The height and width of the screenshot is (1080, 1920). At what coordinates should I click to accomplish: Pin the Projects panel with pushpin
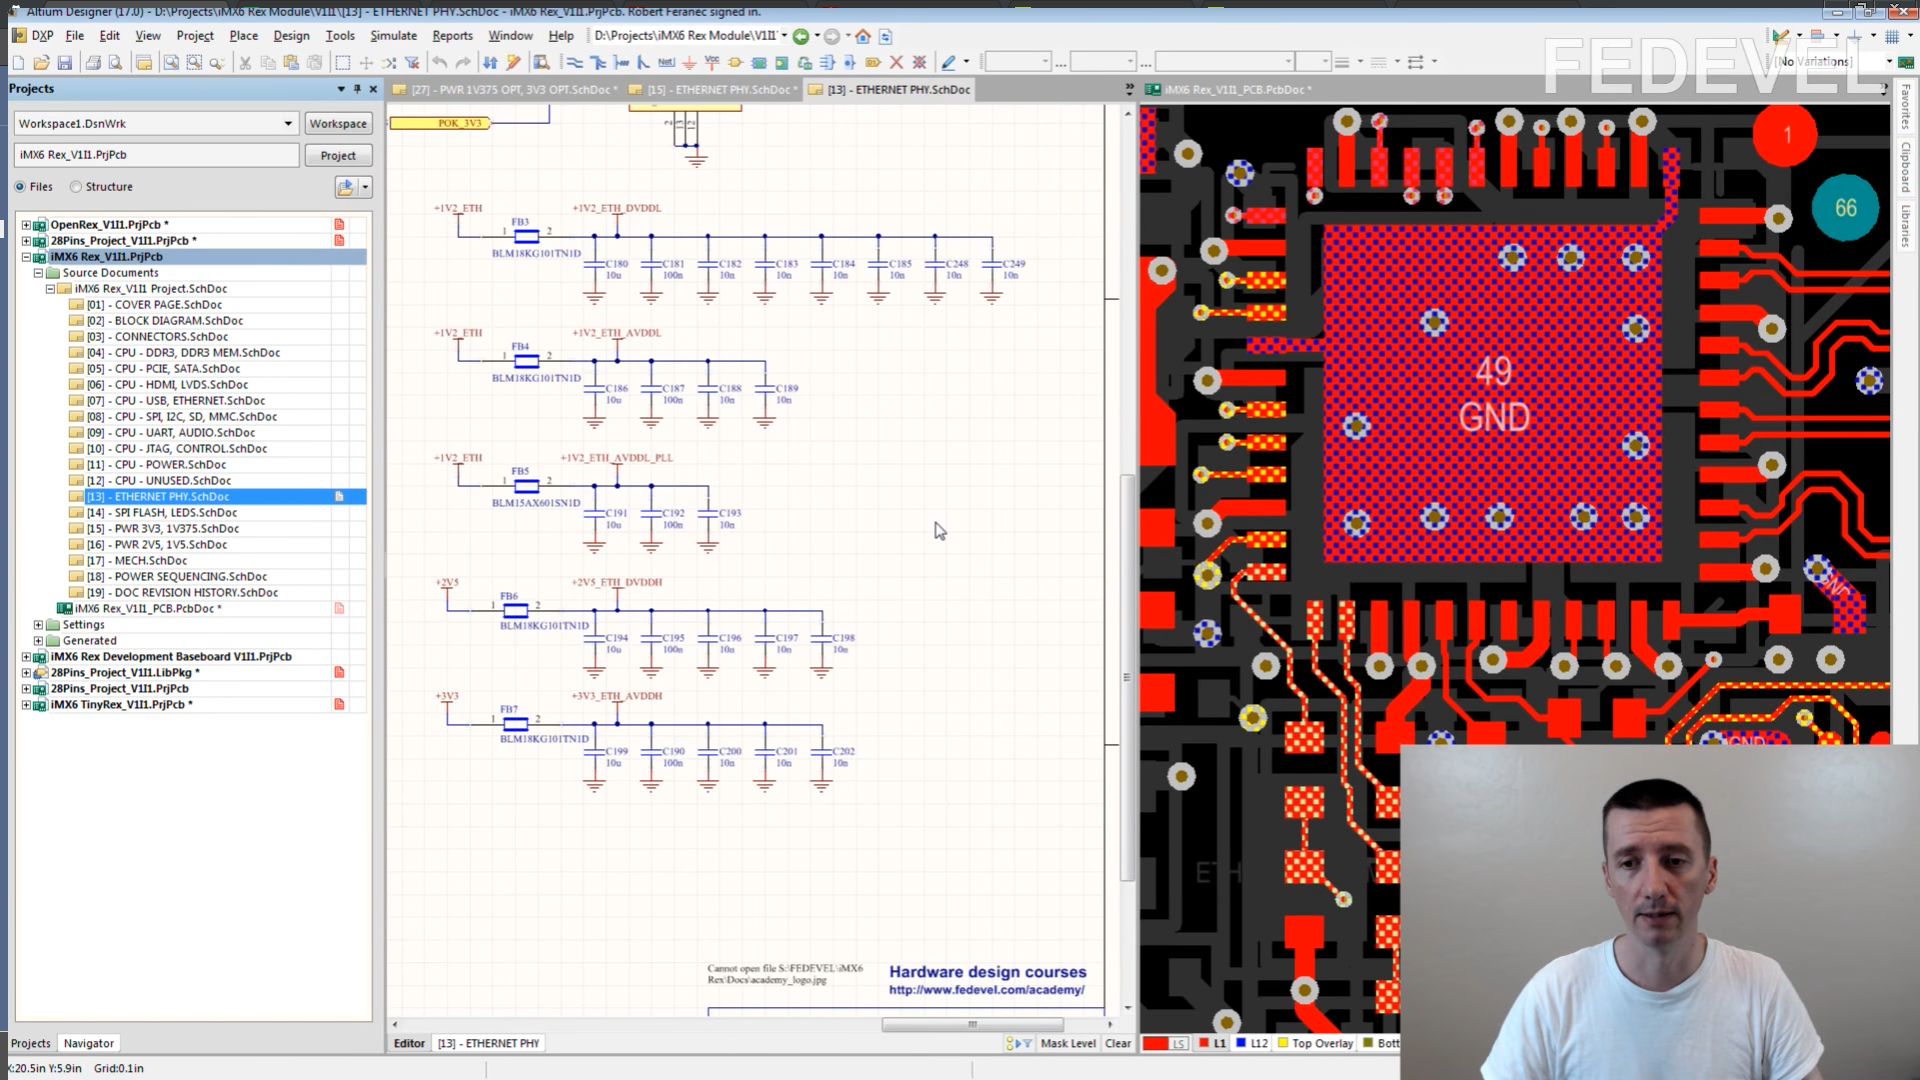tap(357, 89)
